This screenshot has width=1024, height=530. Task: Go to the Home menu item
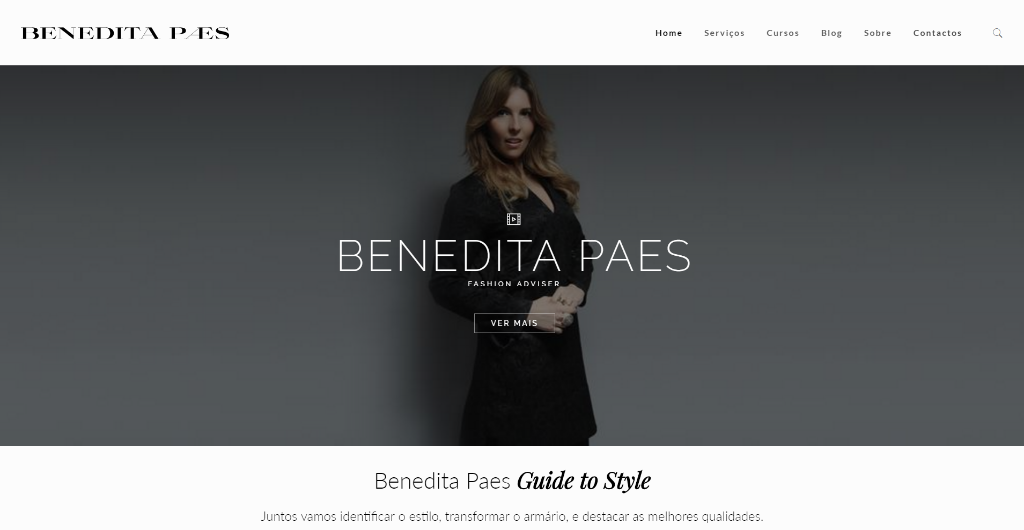(x=669, y=33)
